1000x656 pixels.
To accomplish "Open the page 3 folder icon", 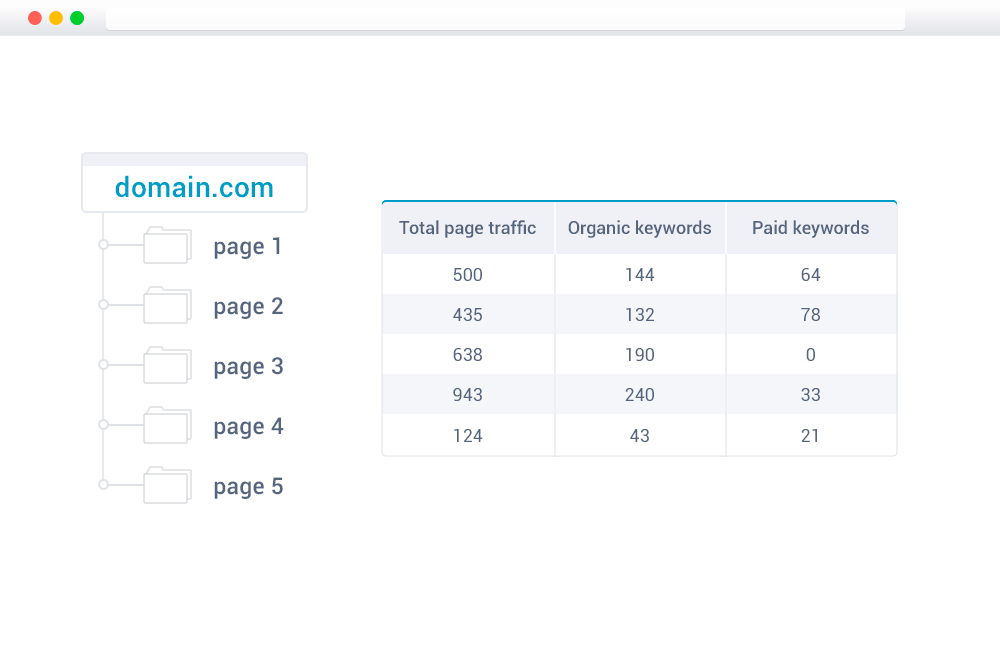I will click(167, 365).
